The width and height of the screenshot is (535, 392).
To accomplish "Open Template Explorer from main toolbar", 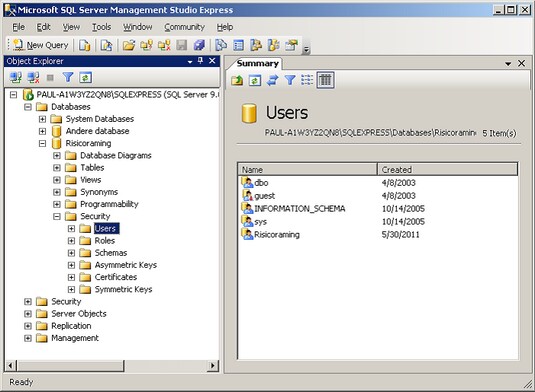I will [274, 45].
